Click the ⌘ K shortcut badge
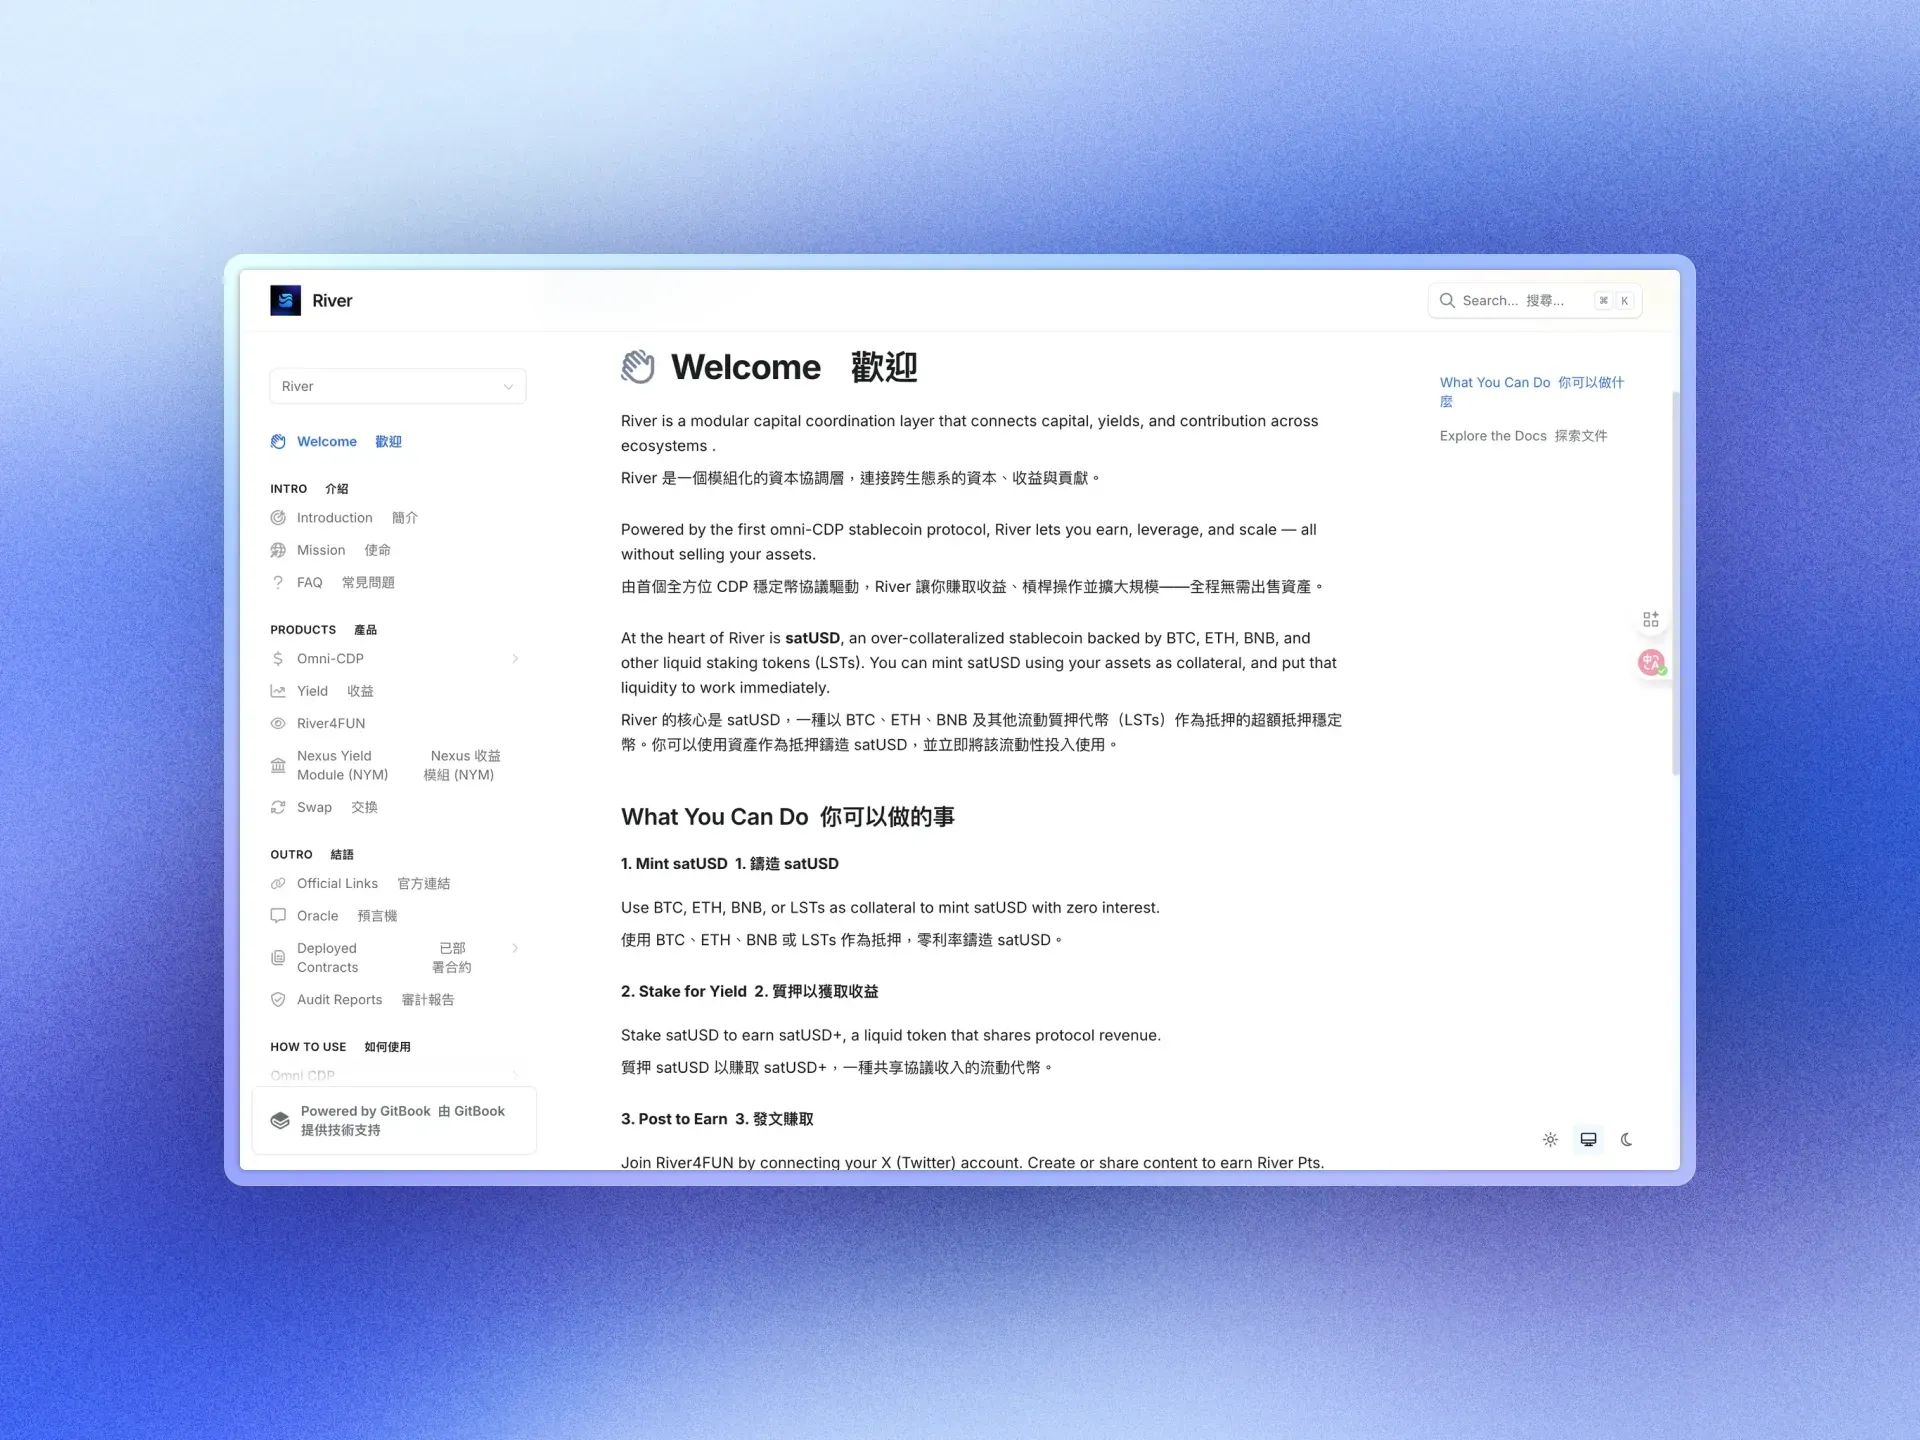The width and height of the screenshot is (1920, 1440). 1614,300
